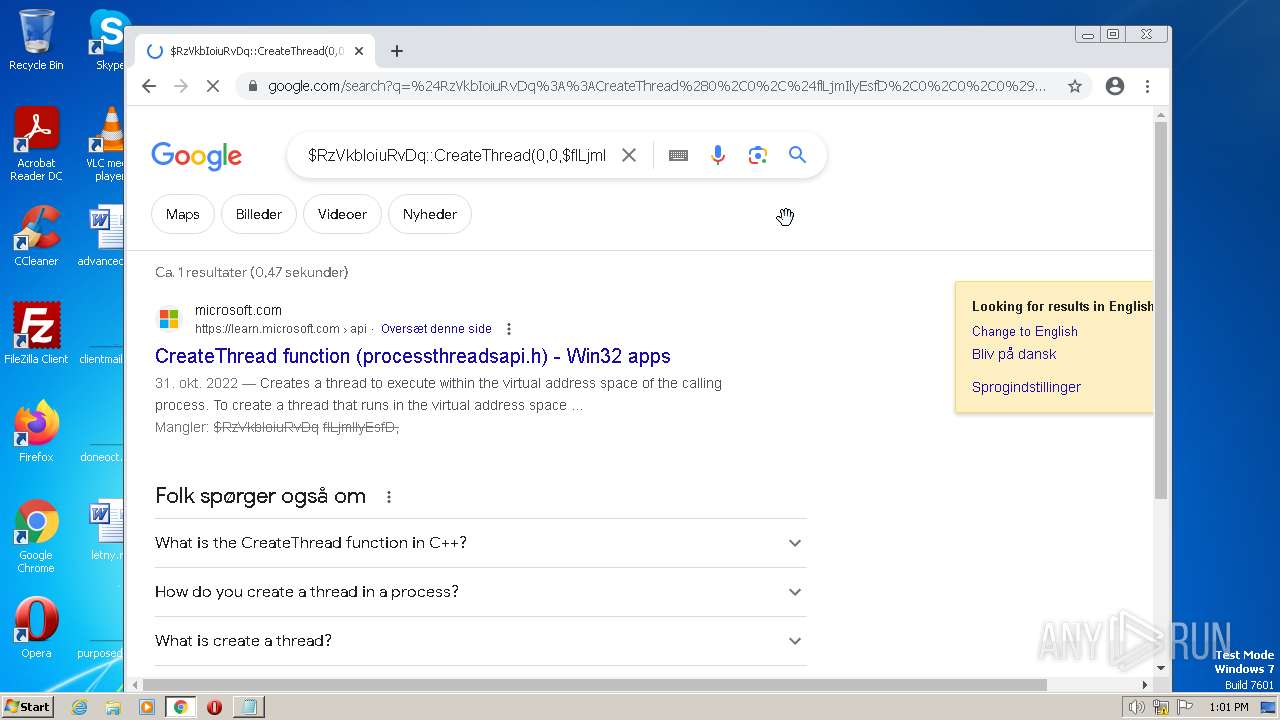The width and height of the screenshot is (1280, 720).
Task: Start voice search with microphone icon
Action: [718, 155]
